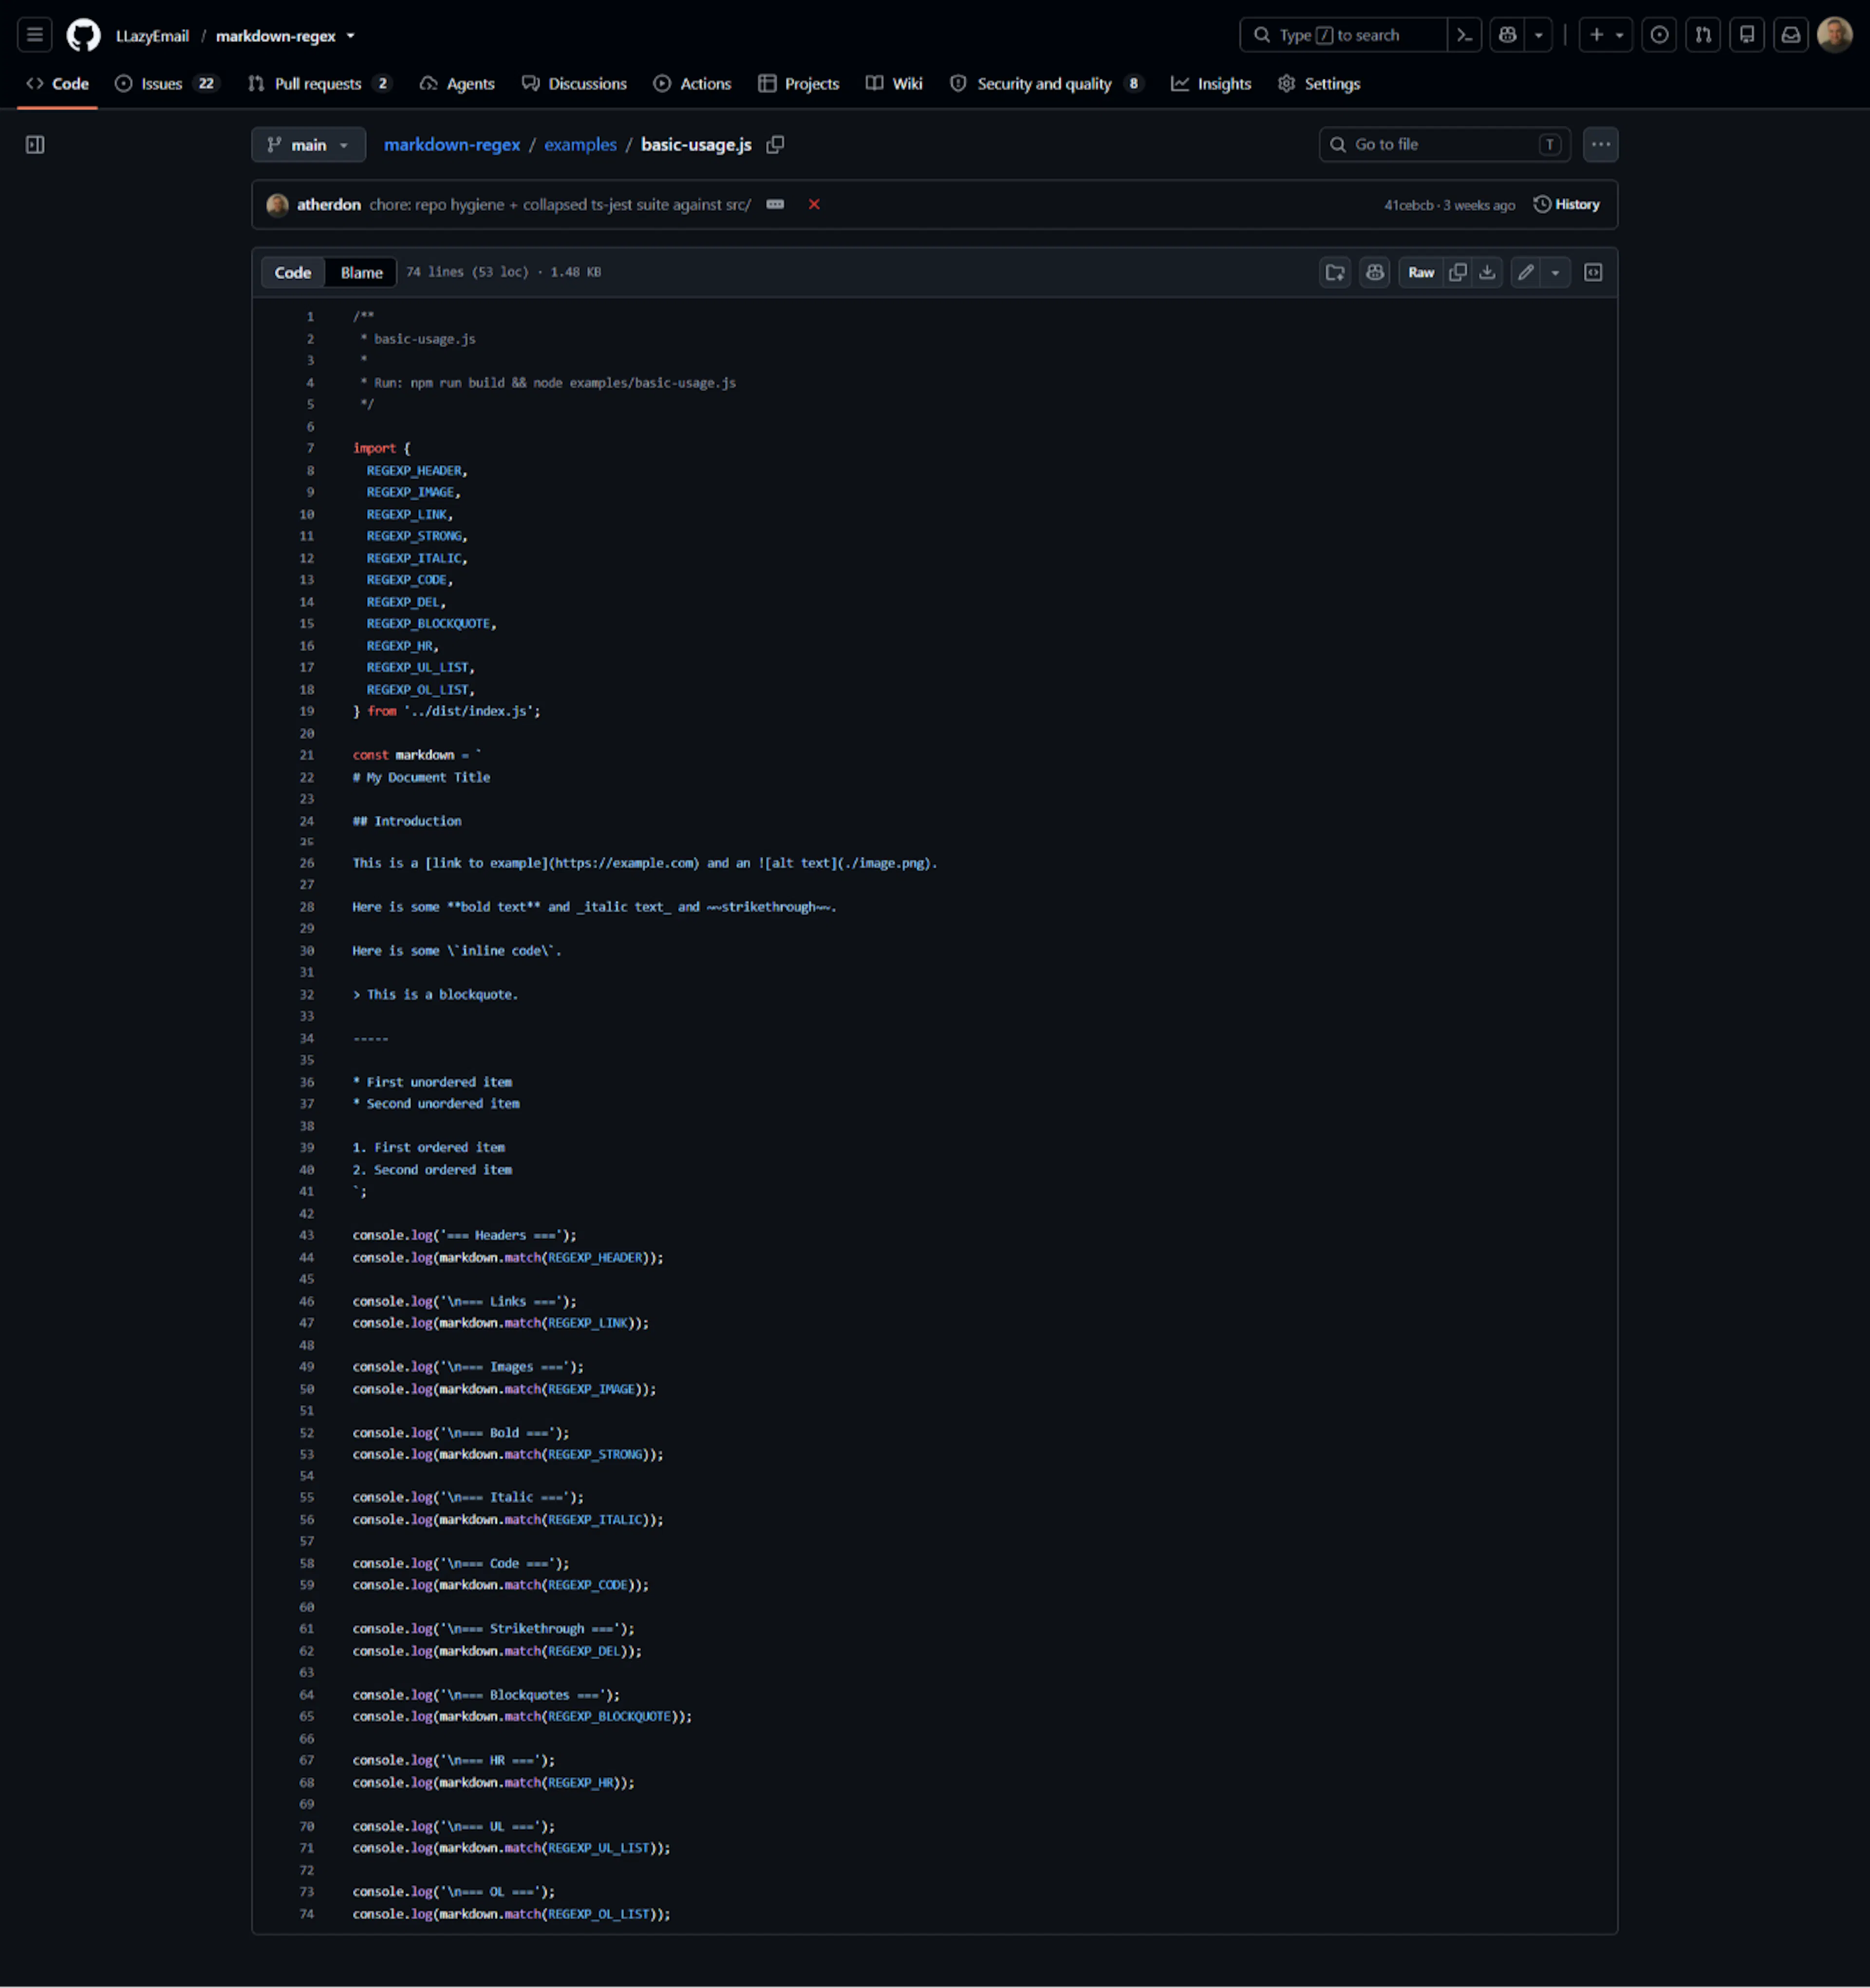Open commit 41cebcb link
The image size is (1870, 1988).
[1408, 205]
